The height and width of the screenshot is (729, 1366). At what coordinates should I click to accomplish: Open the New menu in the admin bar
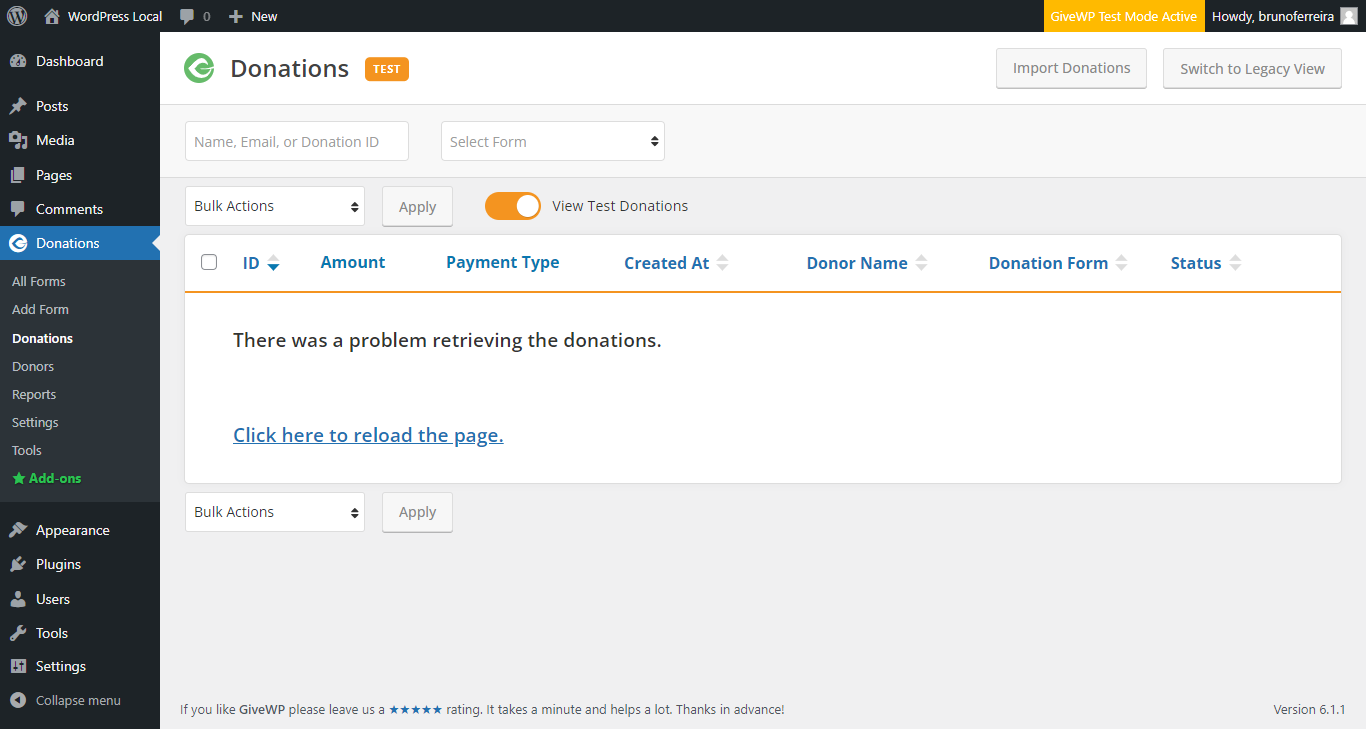point(252,15)
